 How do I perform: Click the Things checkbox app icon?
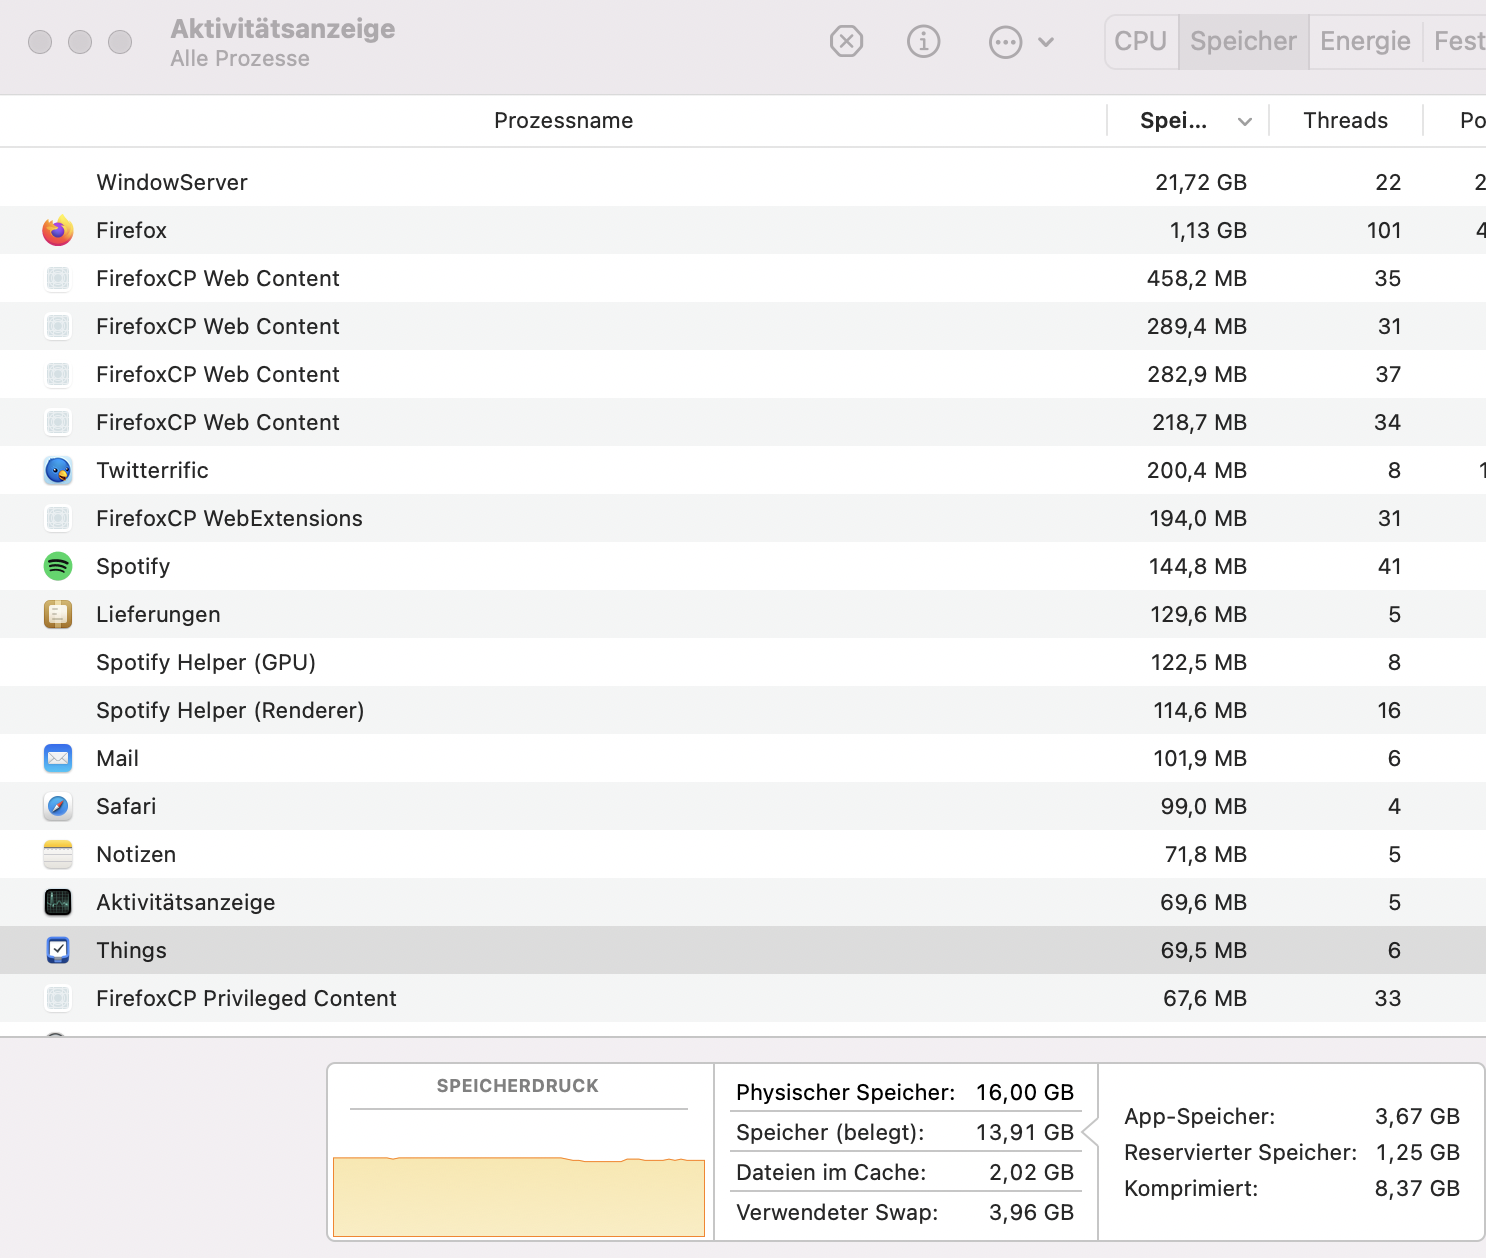(58, 950)
